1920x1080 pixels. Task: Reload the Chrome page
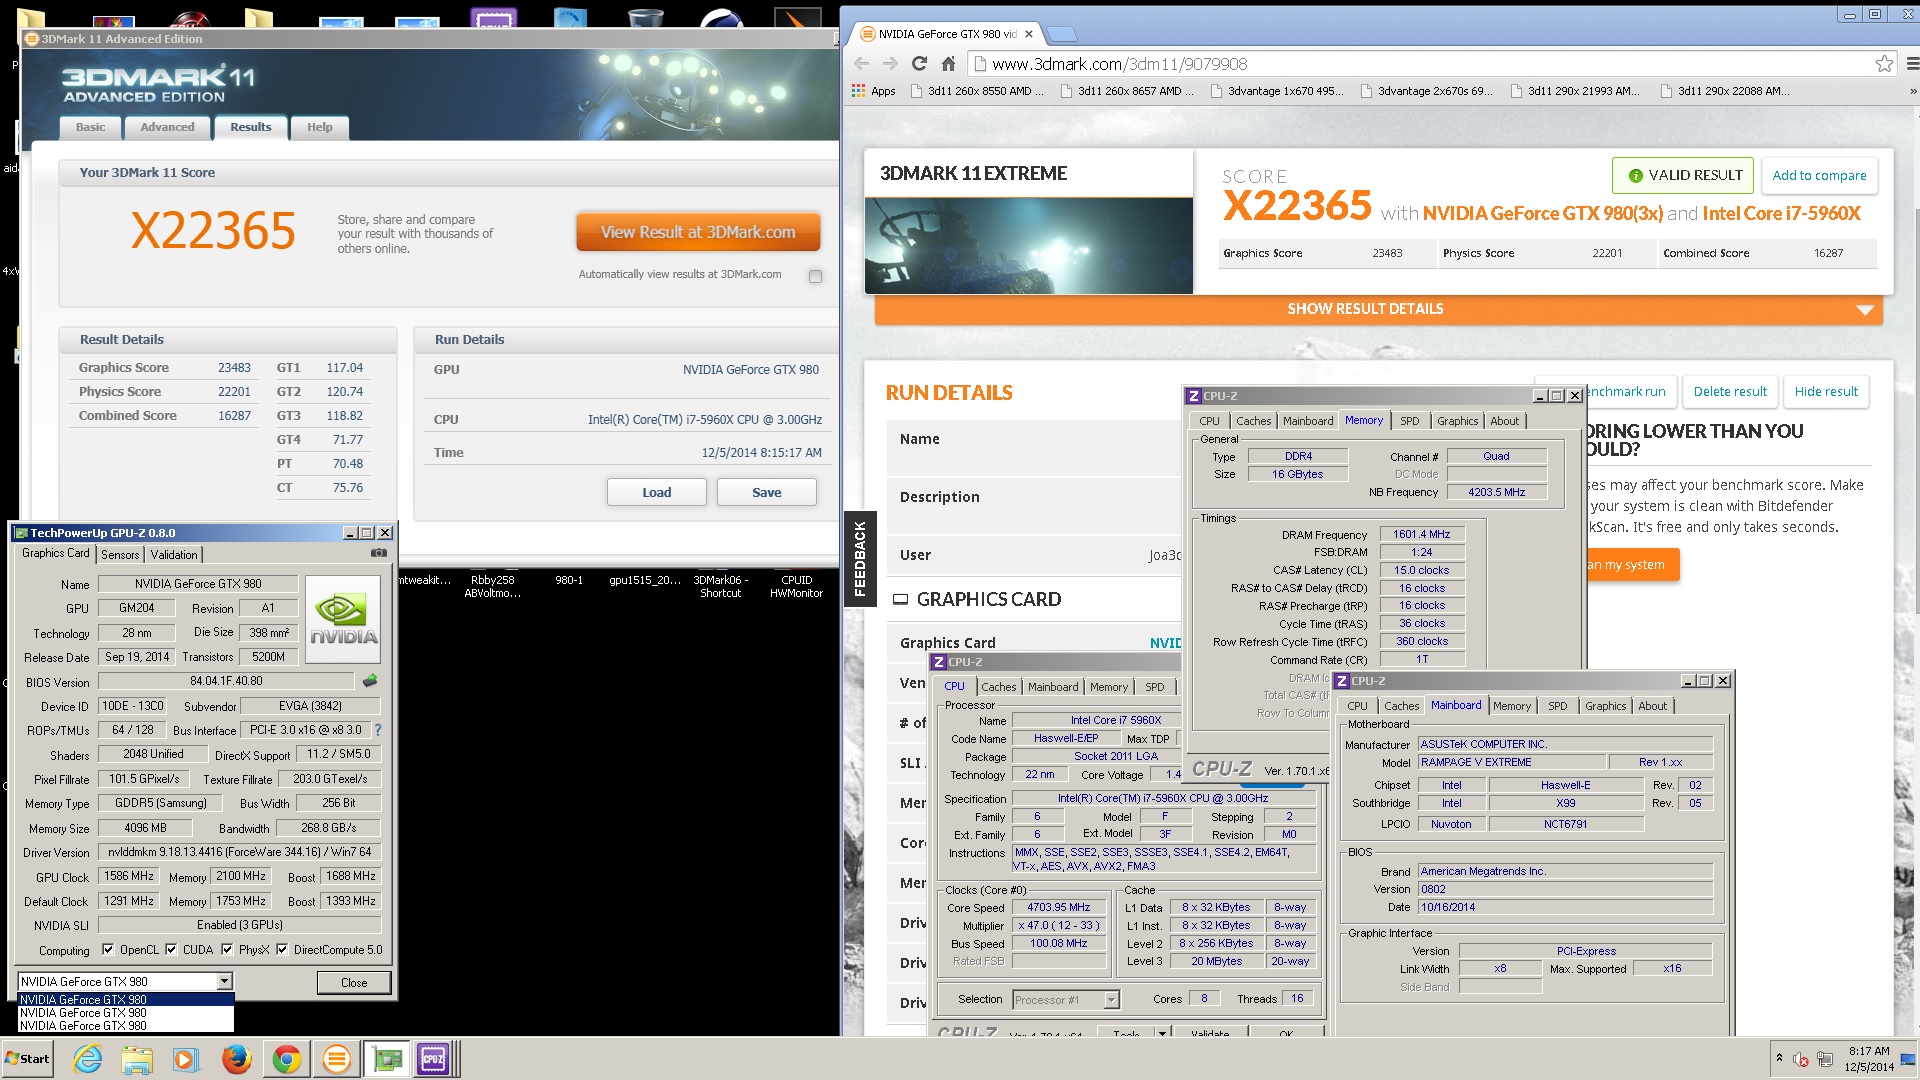[x=919, y=64]
